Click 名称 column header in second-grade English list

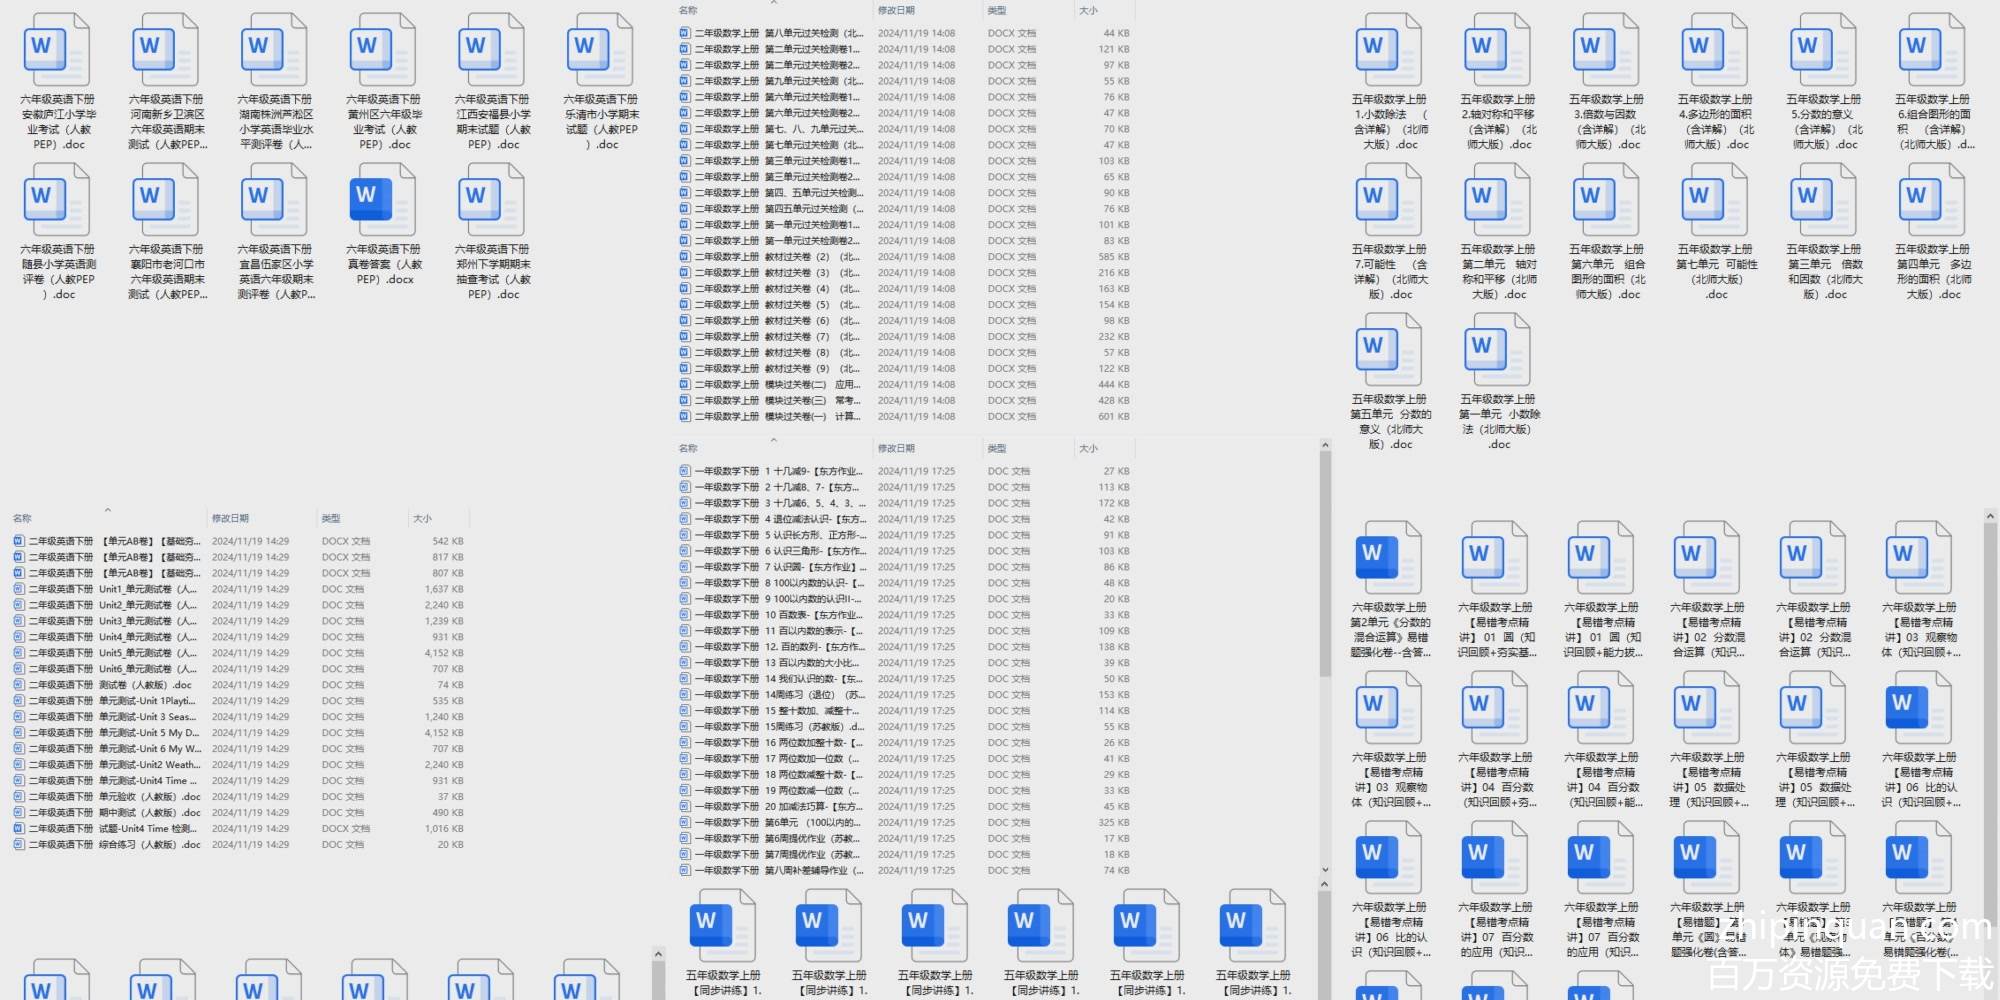[x=22, y=519]
